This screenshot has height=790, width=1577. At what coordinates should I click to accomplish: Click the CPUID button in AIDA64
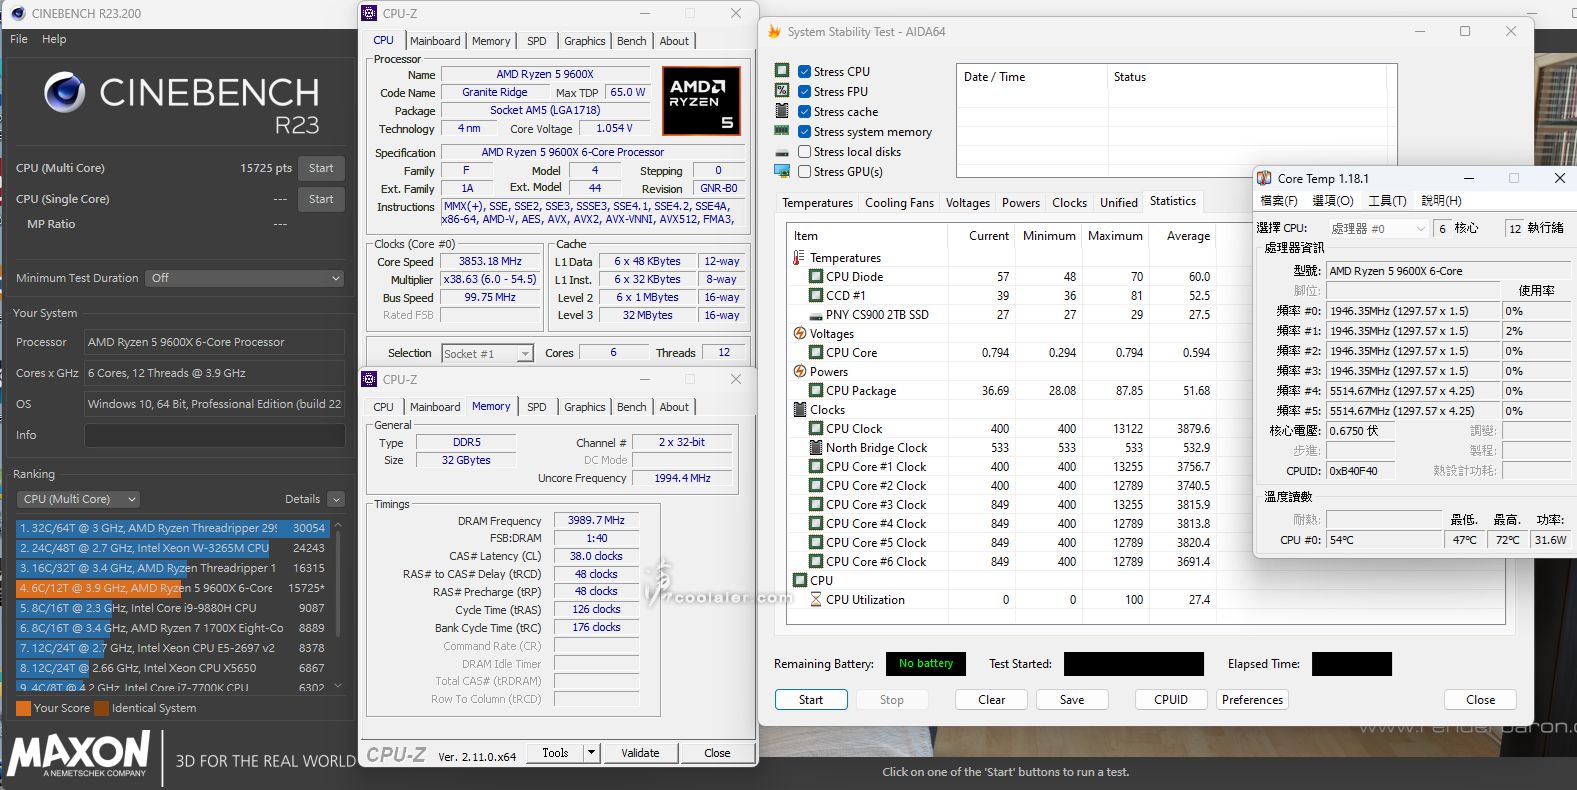pos(1171,700)
